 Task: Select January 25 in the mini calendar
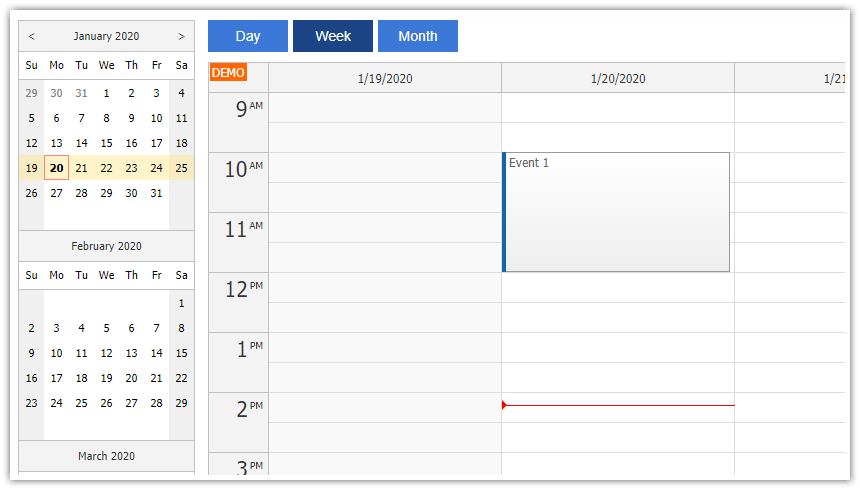[x=181, y=168]
